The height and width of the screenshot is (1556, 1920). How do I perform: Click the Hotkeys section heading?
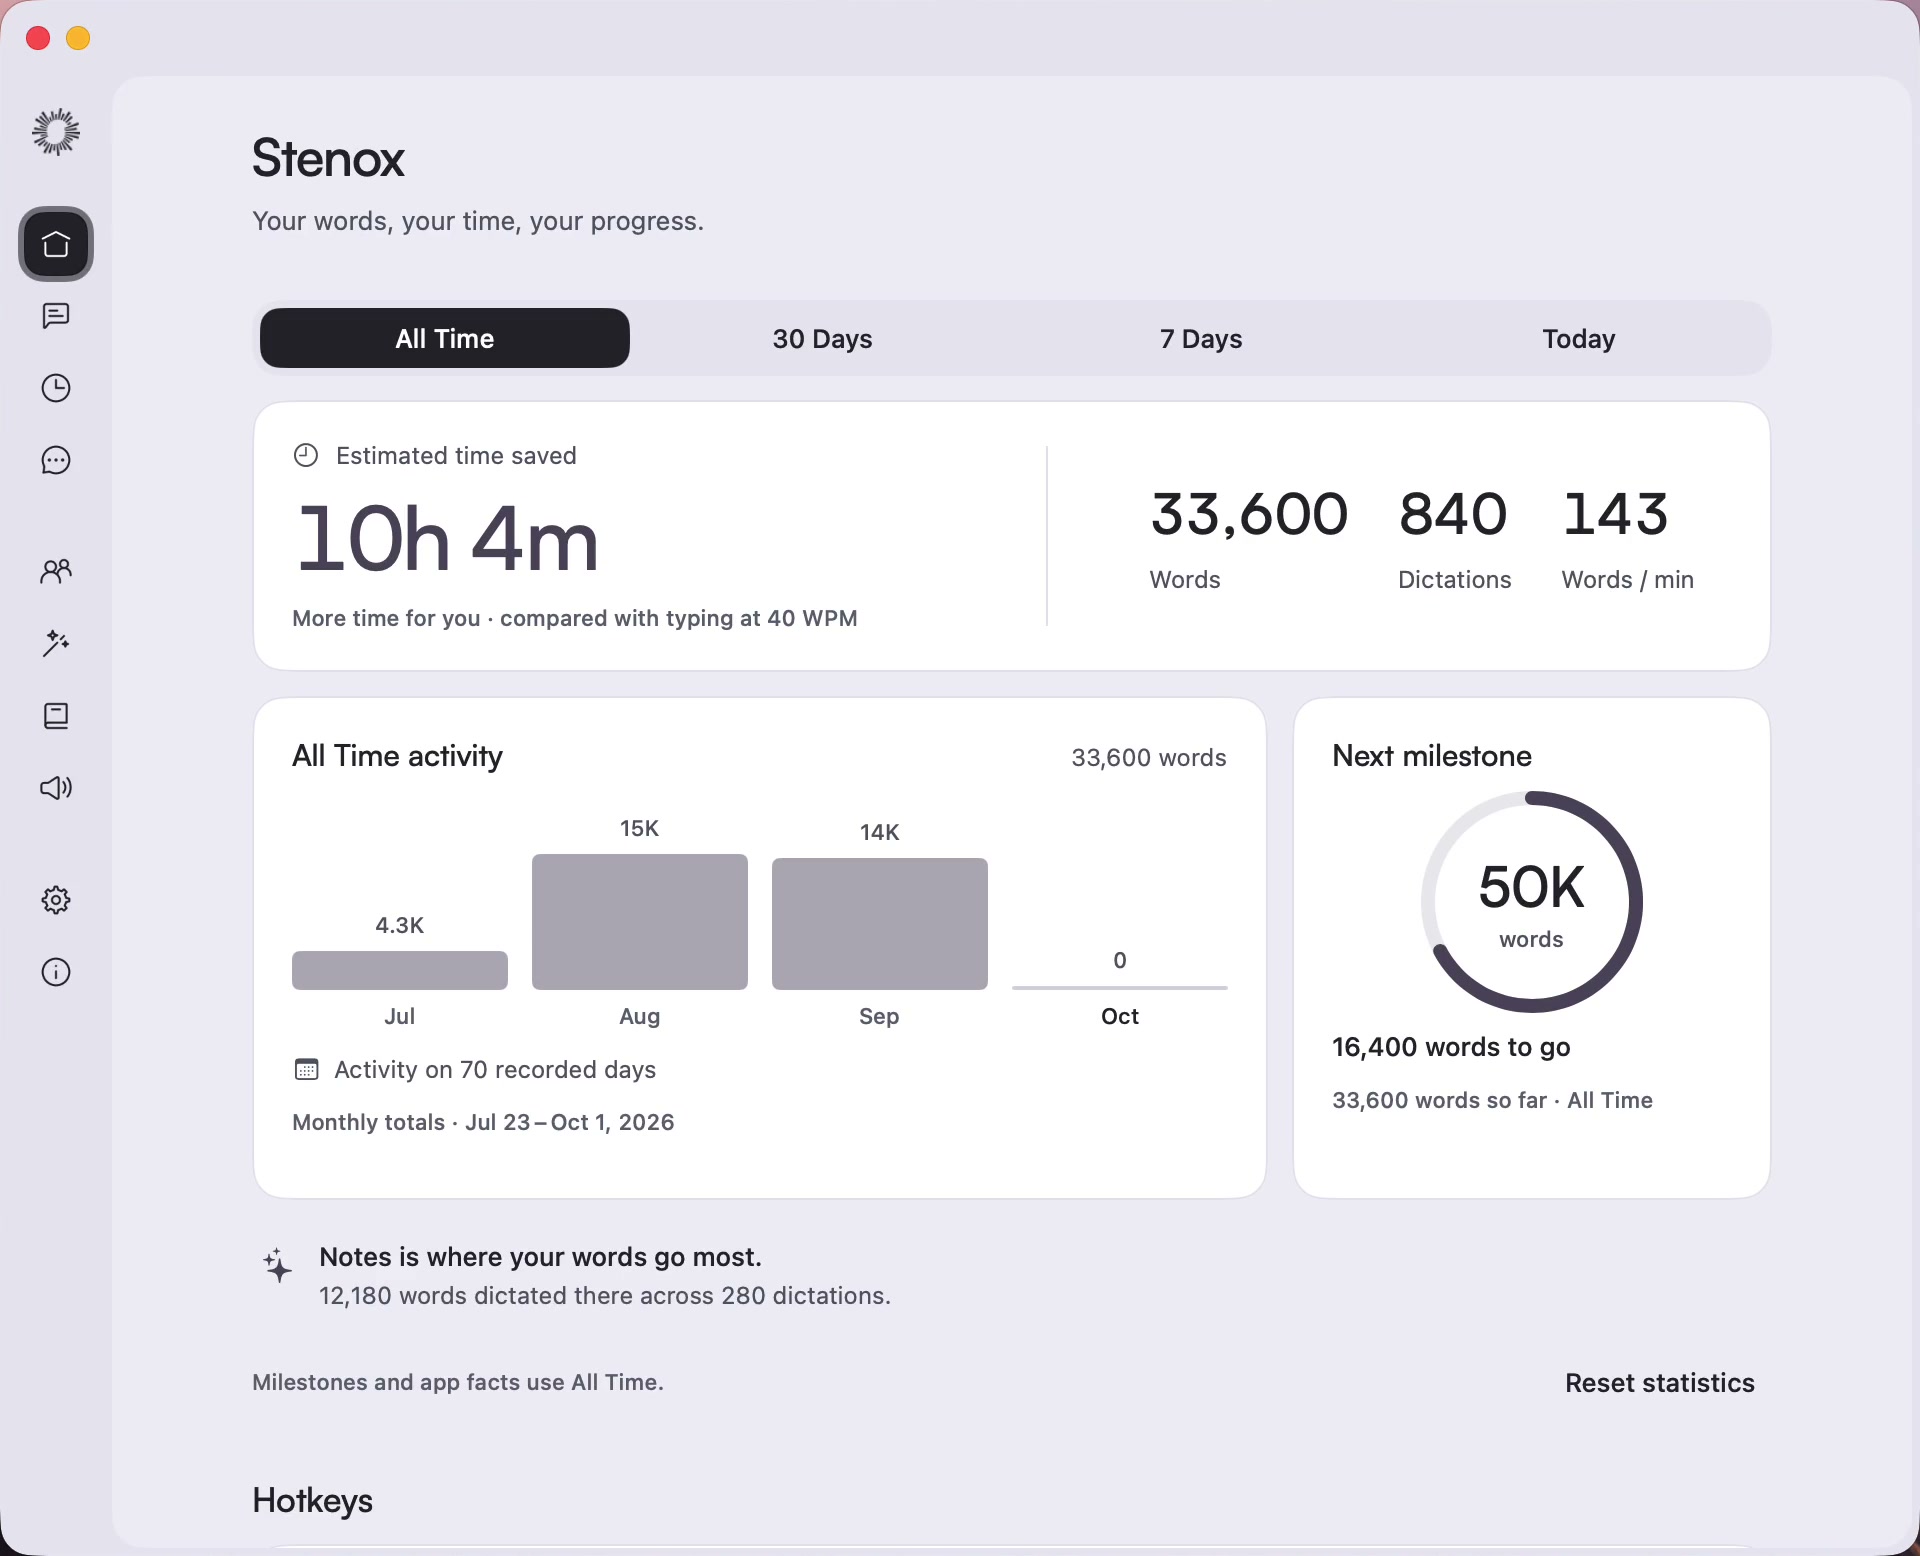313,1500
